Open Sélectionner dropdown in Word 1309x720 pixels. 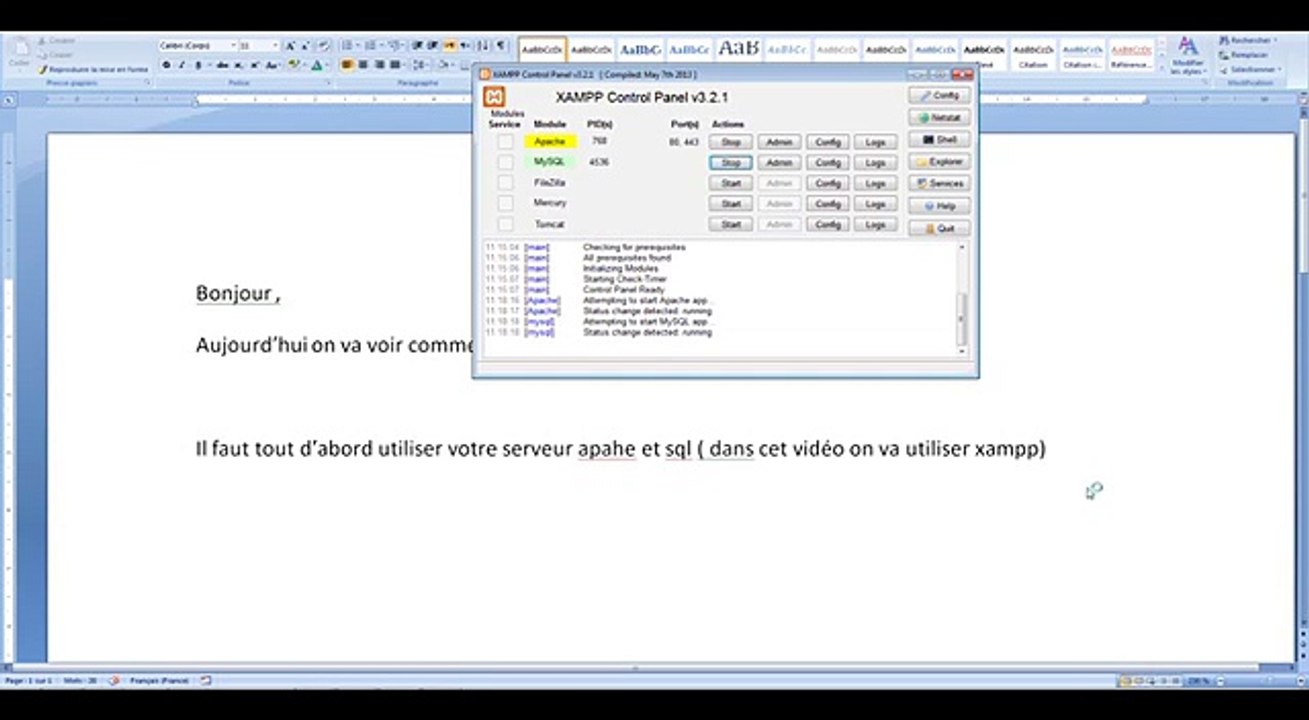[1249, 70]
